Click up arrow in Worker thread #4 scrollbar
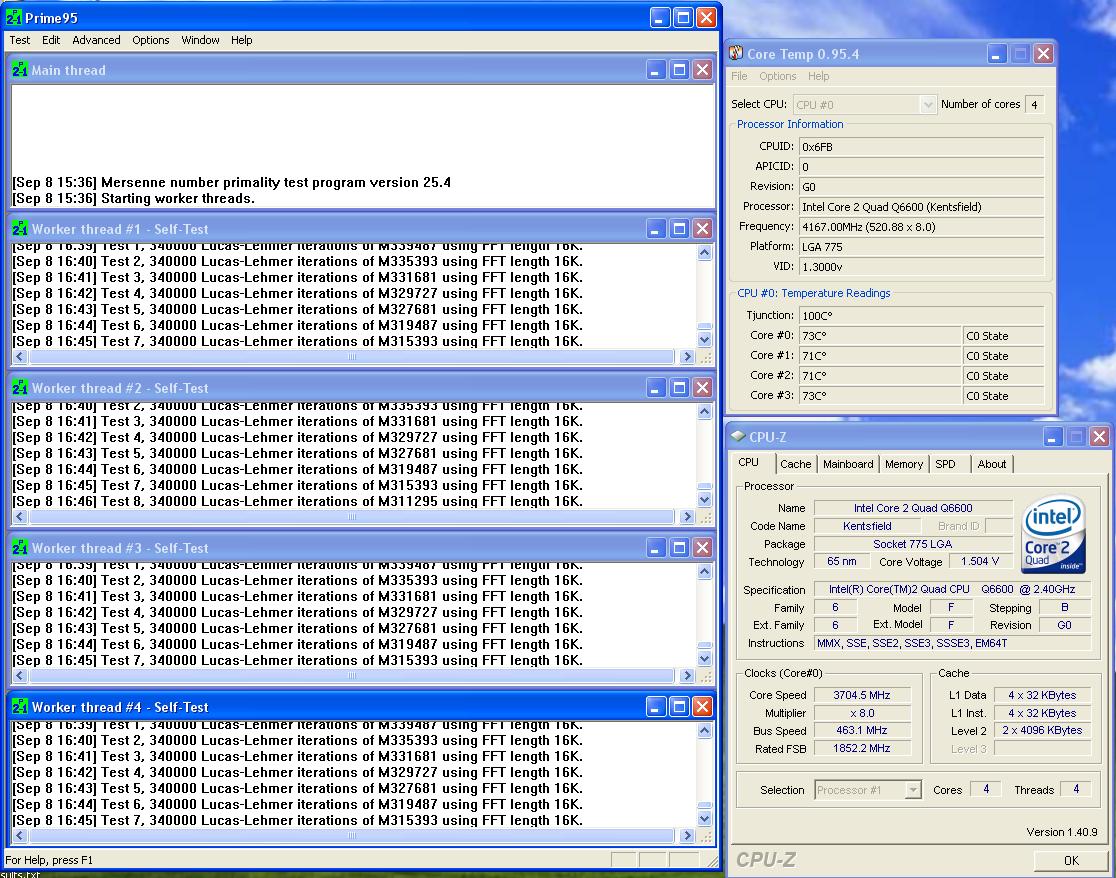 click(x=705, y=731)
